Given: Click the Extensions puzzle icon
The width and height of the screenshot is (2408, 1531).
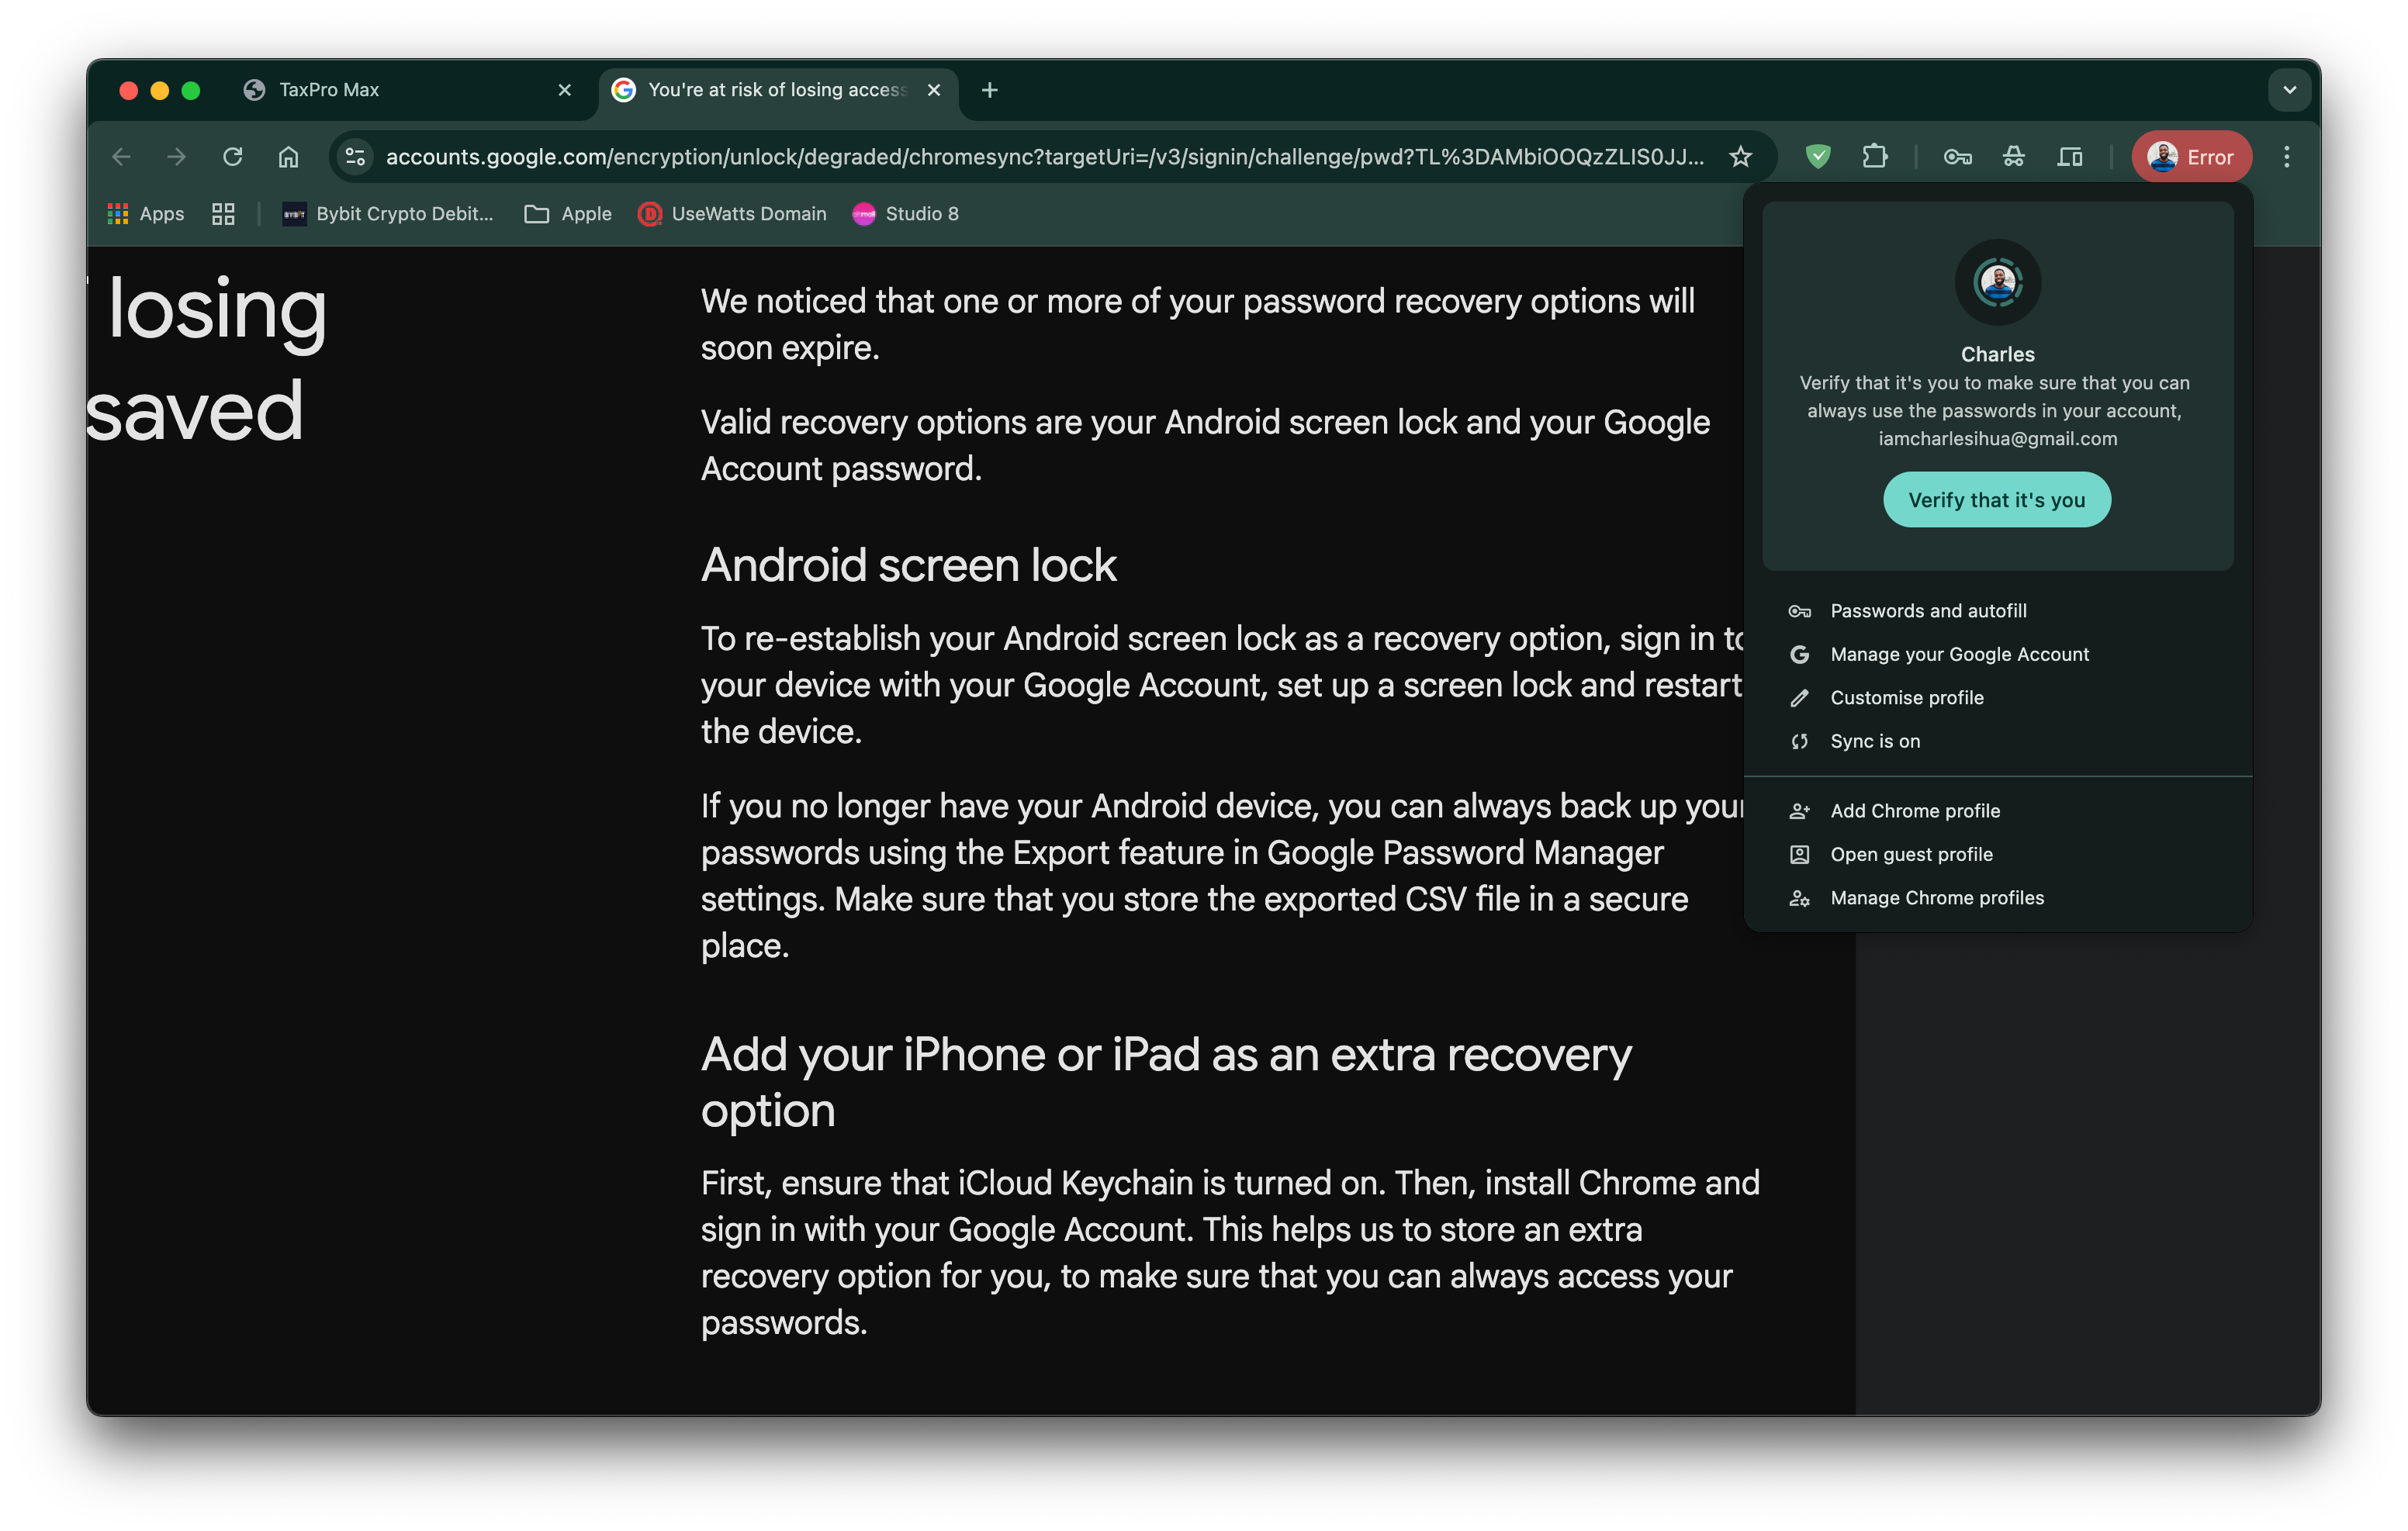Looking at the screenshot, I should (x=1876, y=157).
